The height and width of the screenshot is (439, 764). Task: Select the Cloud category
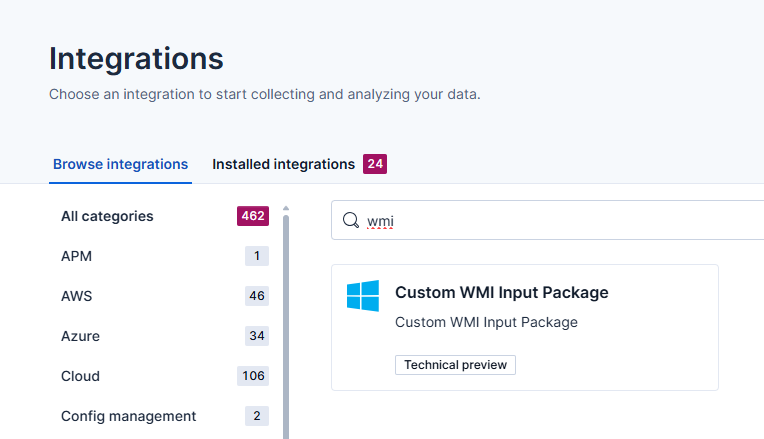(80, 376)
